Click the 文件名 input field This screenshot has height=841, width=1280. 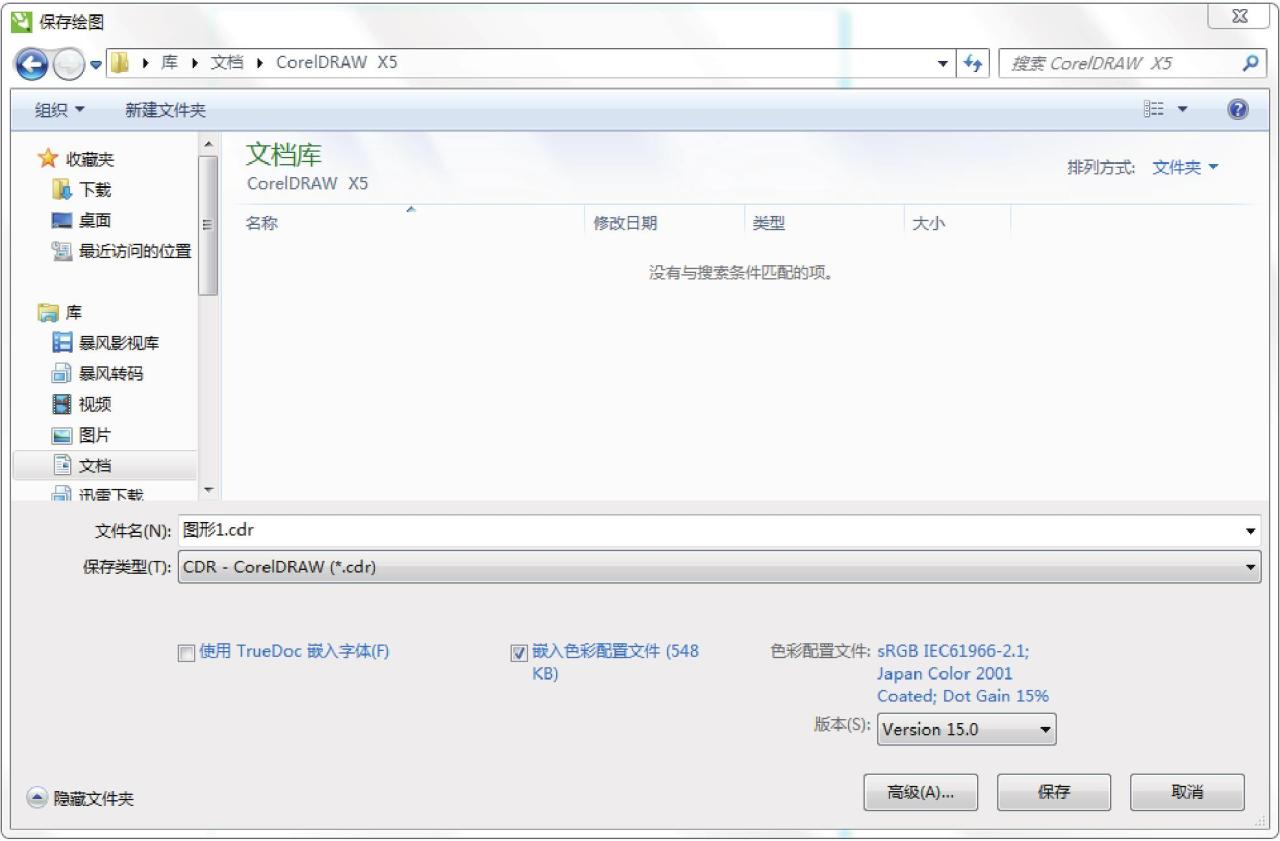click(x=600, y=530)
